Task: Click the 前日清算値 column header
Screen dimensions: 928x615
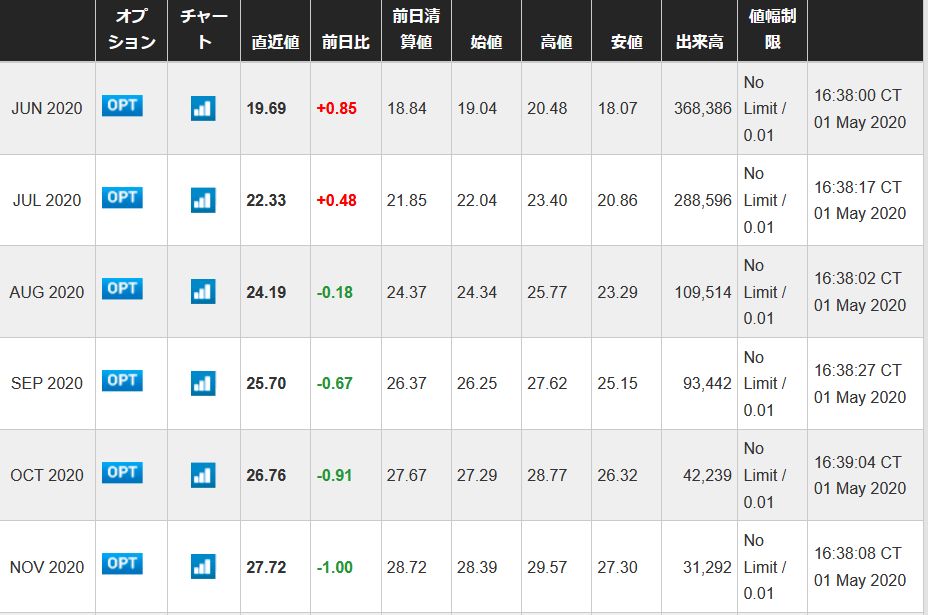Action: (x=416, y=29)
